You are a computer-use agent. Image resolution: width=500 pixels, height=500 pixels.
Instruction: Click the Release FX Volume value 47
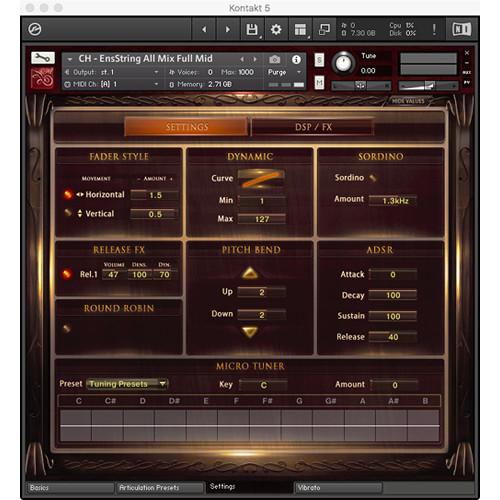coord(113,275)
